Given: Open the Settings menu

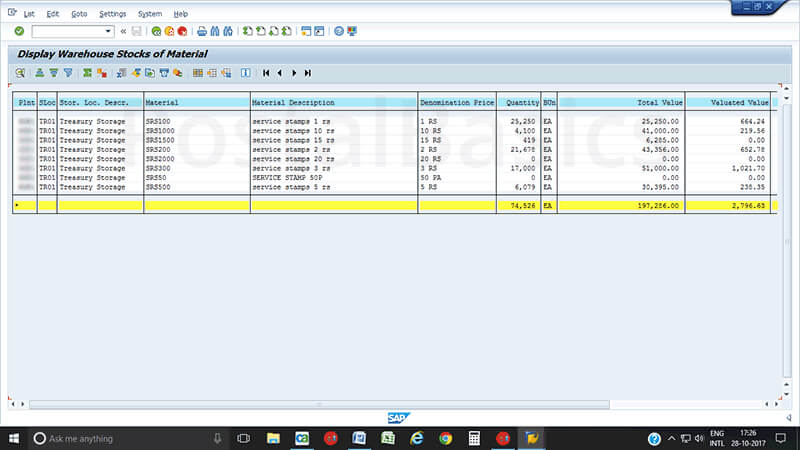Looking at the screenshot, I should (113, 14).
